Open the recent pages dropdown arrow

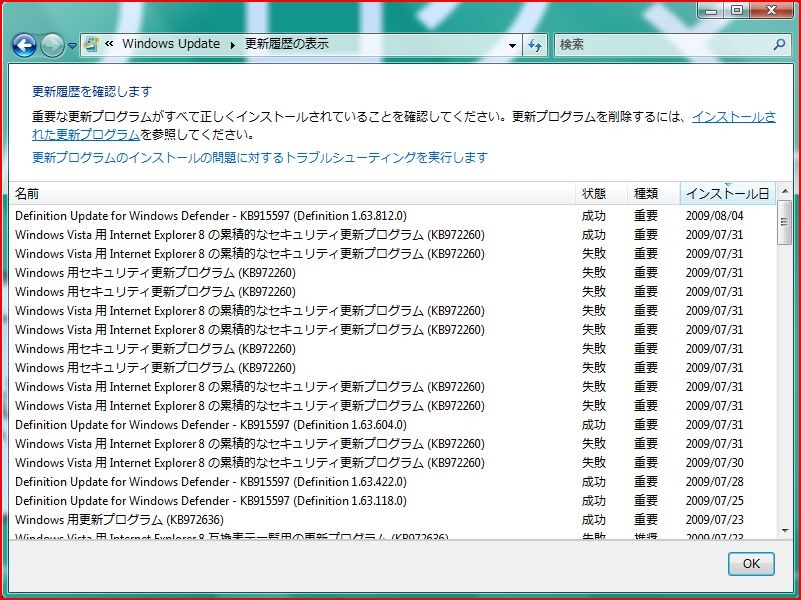[72, 46]
